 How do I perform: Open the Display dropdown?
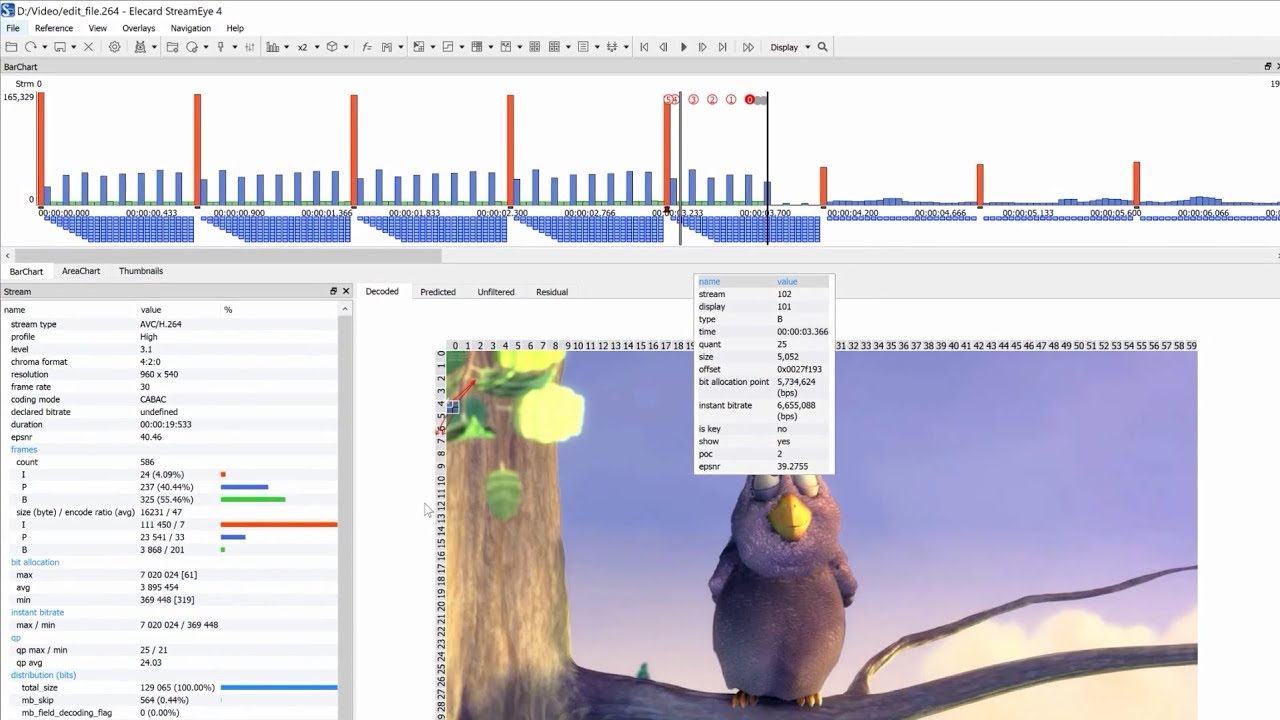(790, 47)
